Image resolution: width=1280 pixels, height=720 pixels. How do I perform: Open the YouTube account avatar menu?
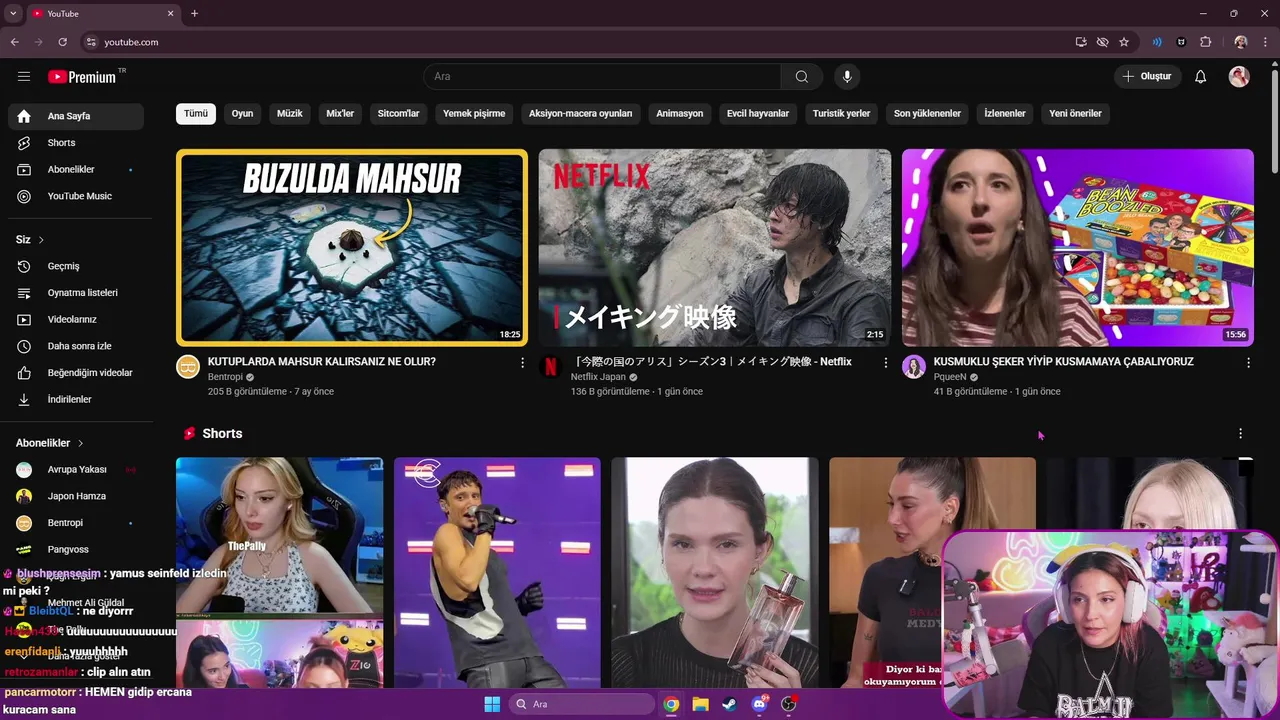[1239, 77]
